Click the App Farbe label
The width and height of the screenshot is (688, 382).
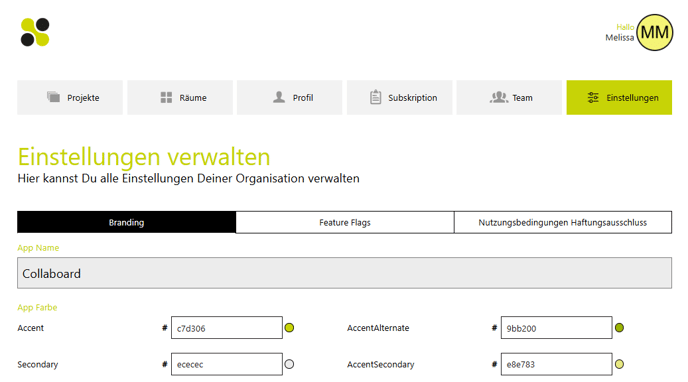37,307
